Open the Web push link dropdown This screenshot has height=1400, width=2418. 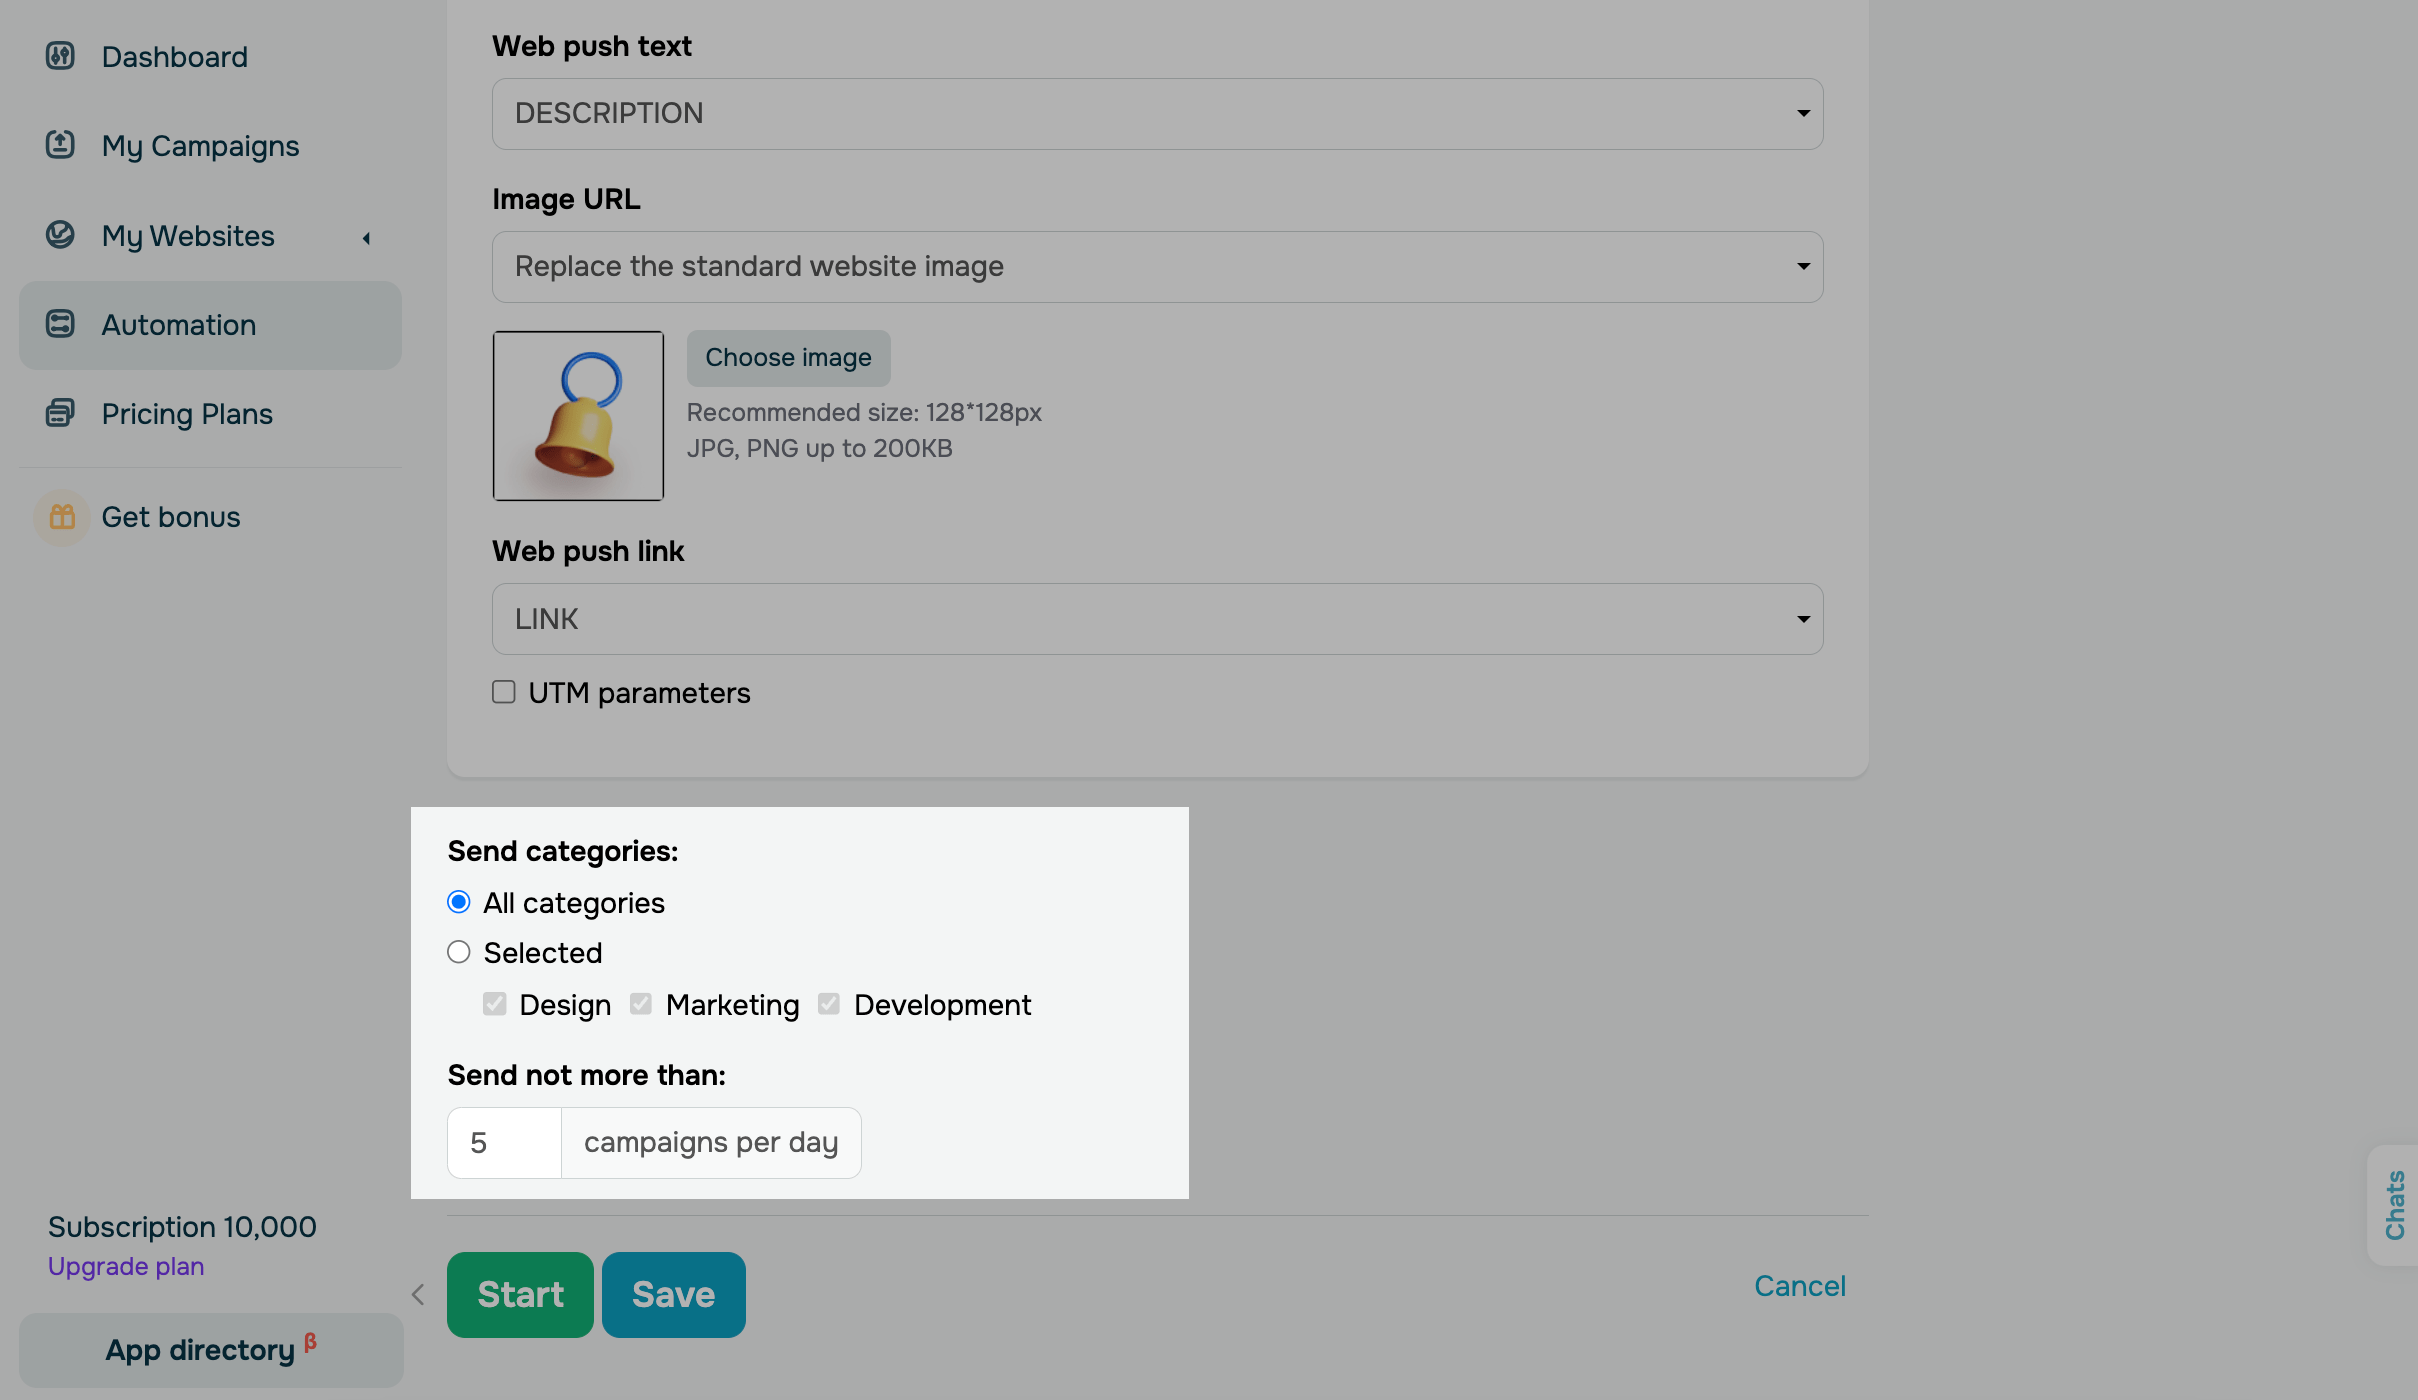point(1157,619)
